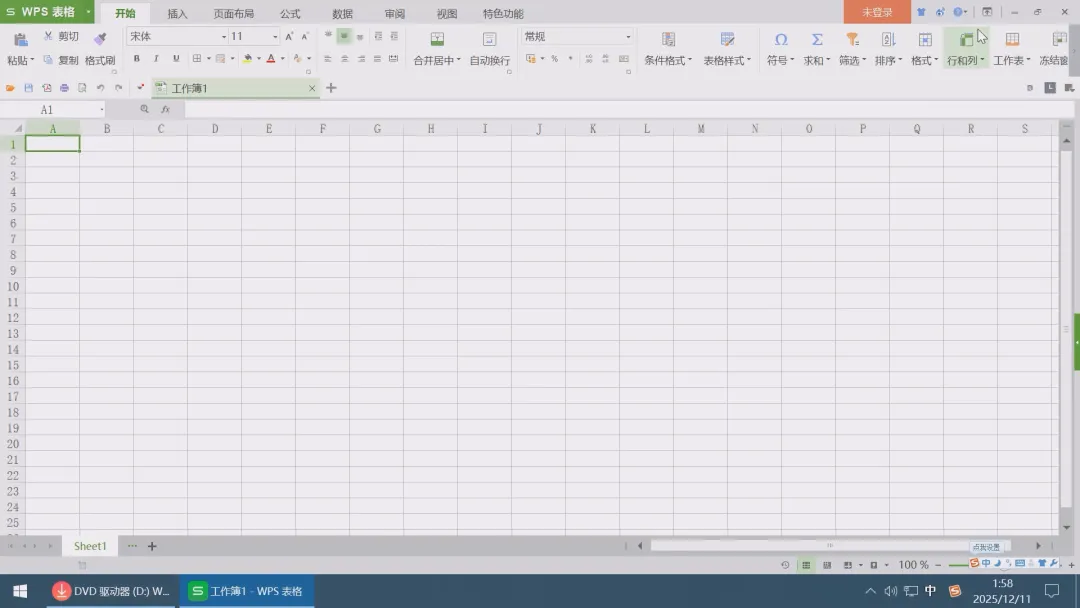The height and width of the screenshot is (608, 1080).
Task: Click the Worksheet (工作表) icon
Action: click(x=1012, y=39)
